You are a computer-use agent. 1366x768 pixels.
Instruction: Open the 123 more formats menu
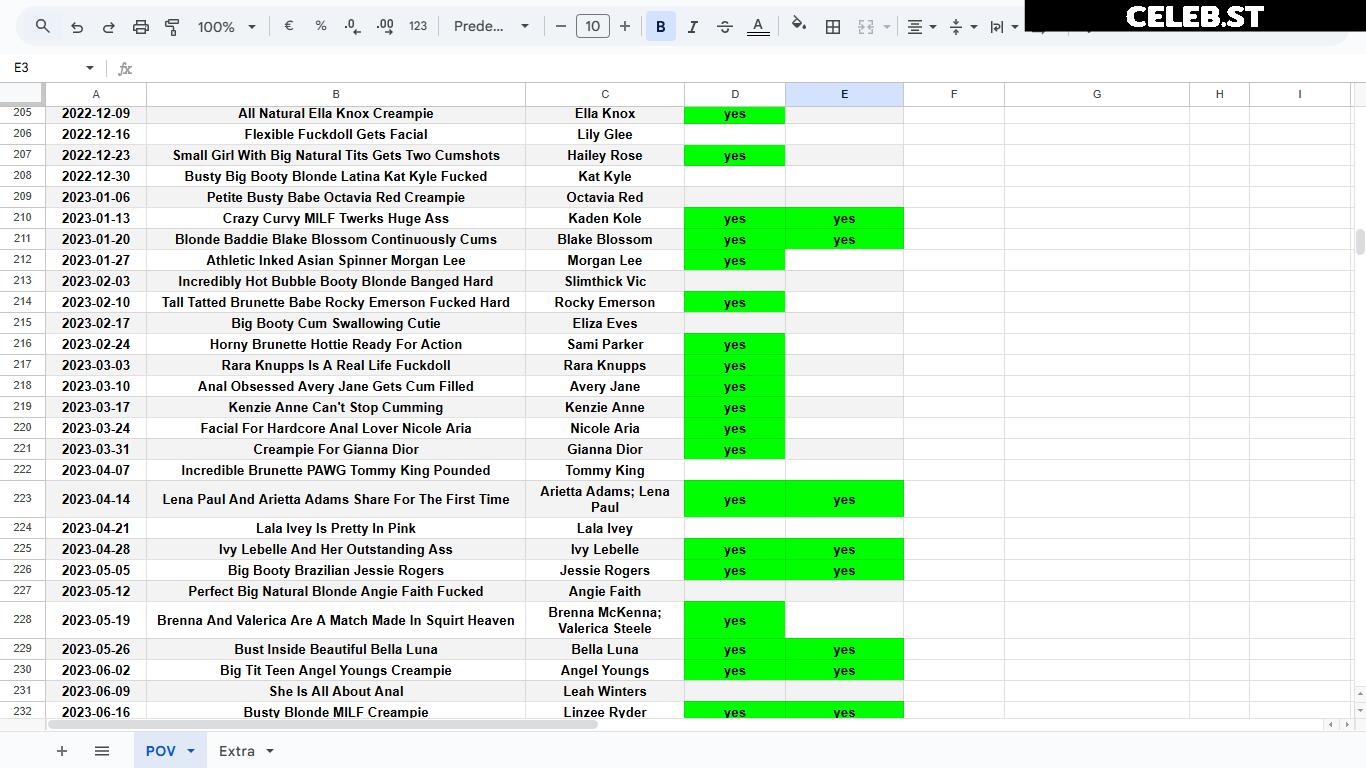418,27
